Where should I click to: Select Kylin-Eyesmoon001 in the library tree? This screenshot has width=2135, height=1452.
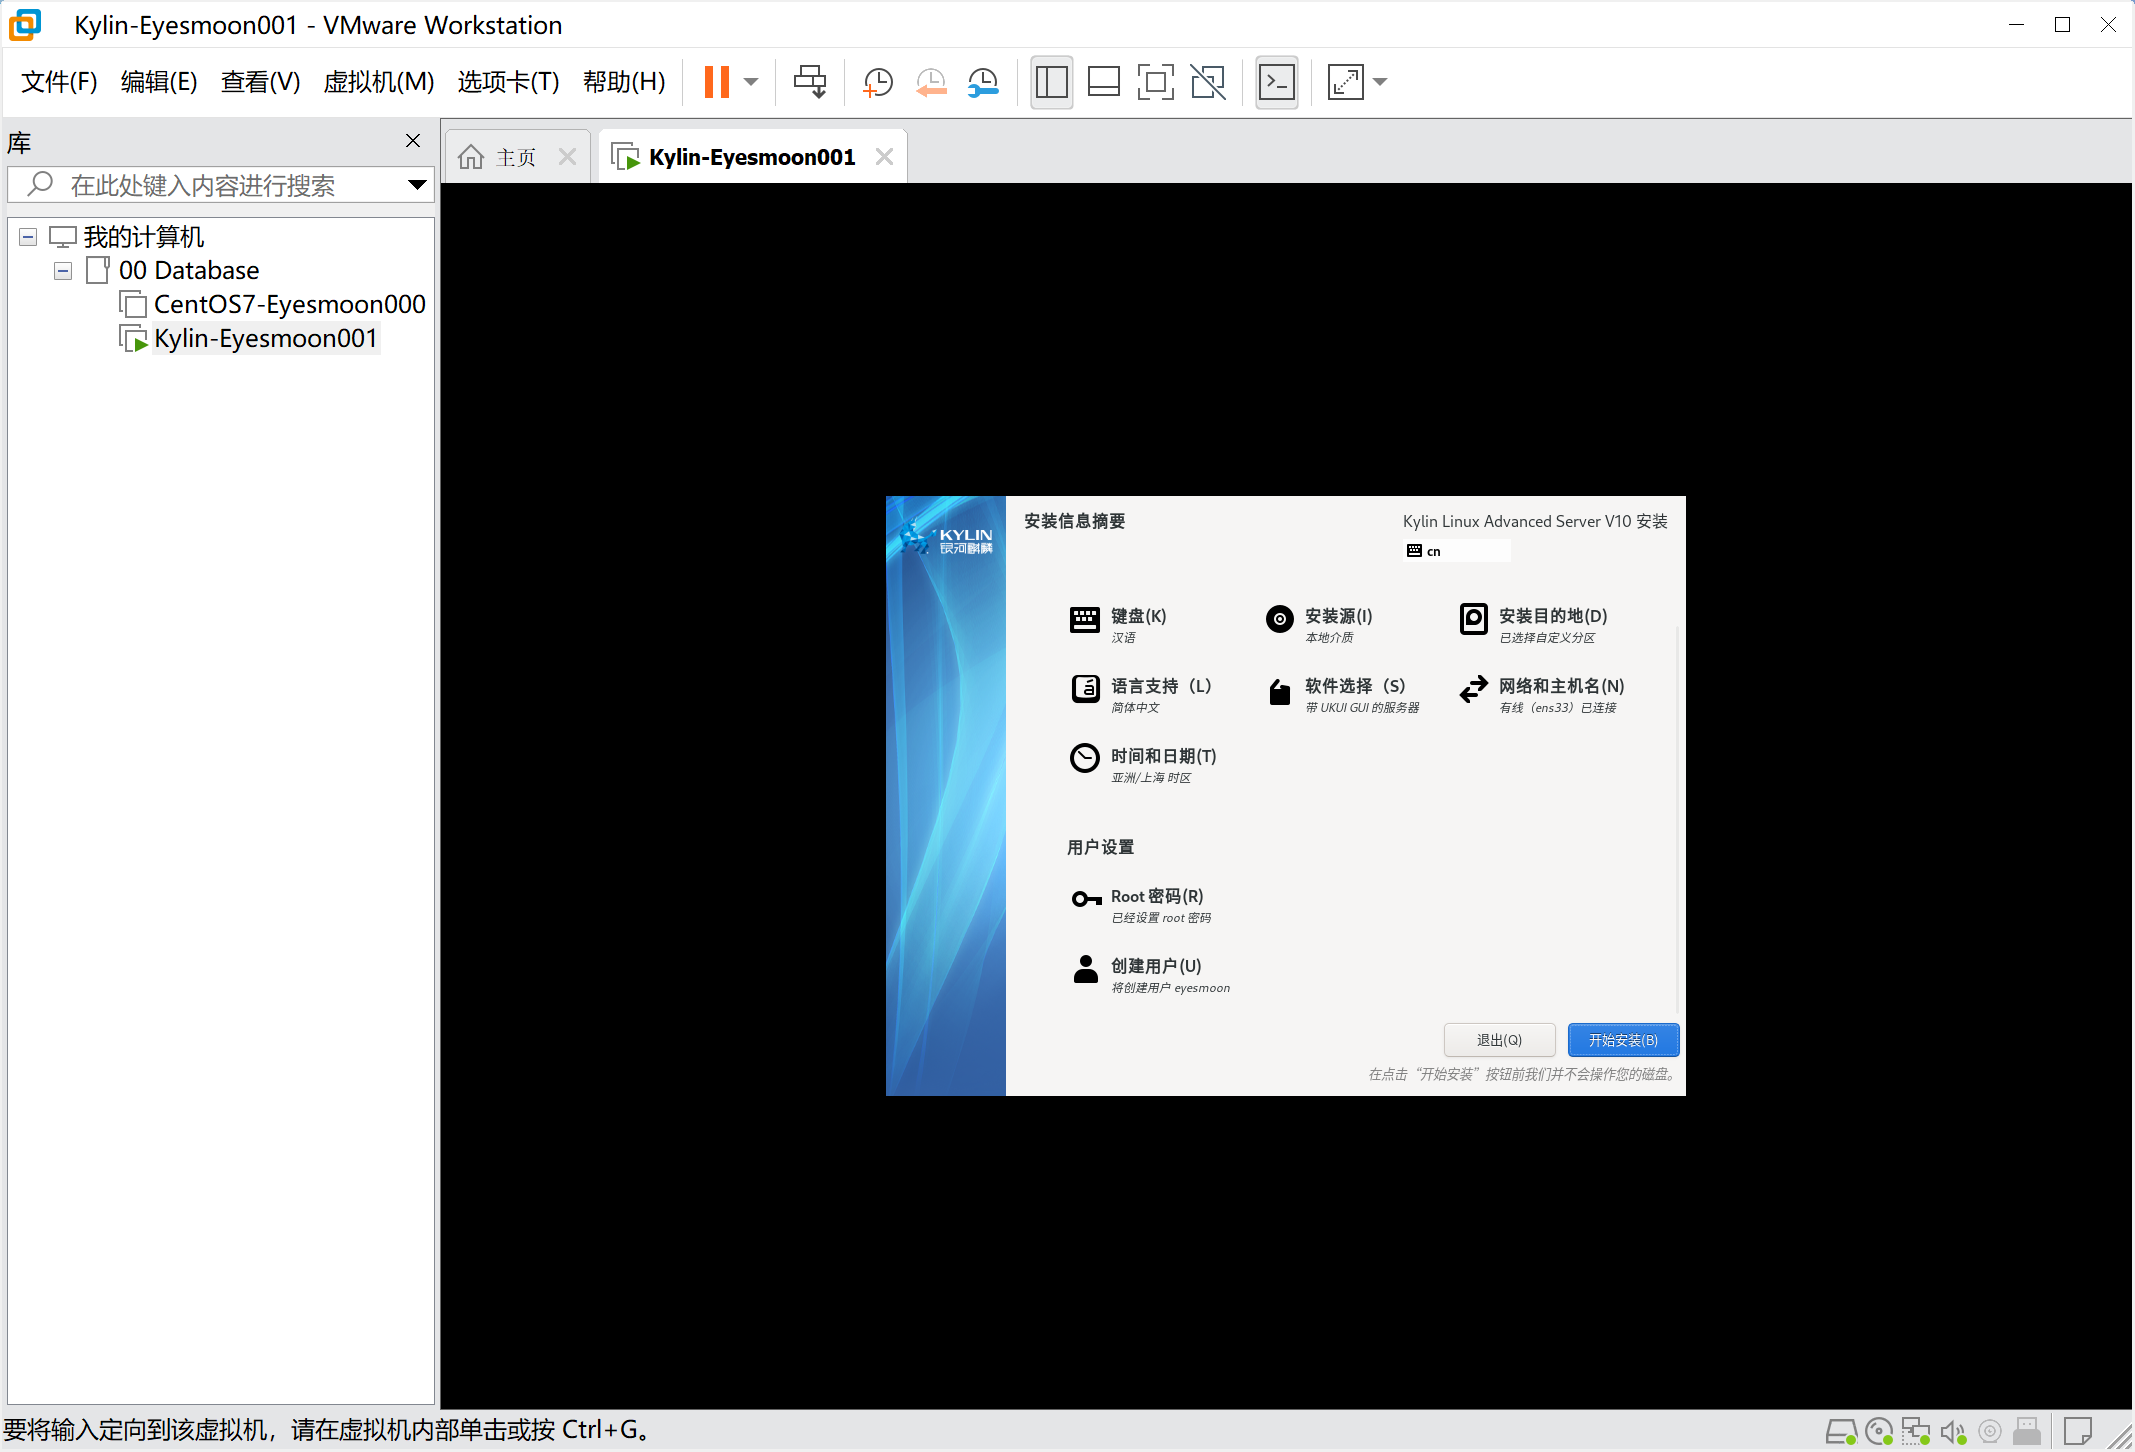(x=265, y=338)
